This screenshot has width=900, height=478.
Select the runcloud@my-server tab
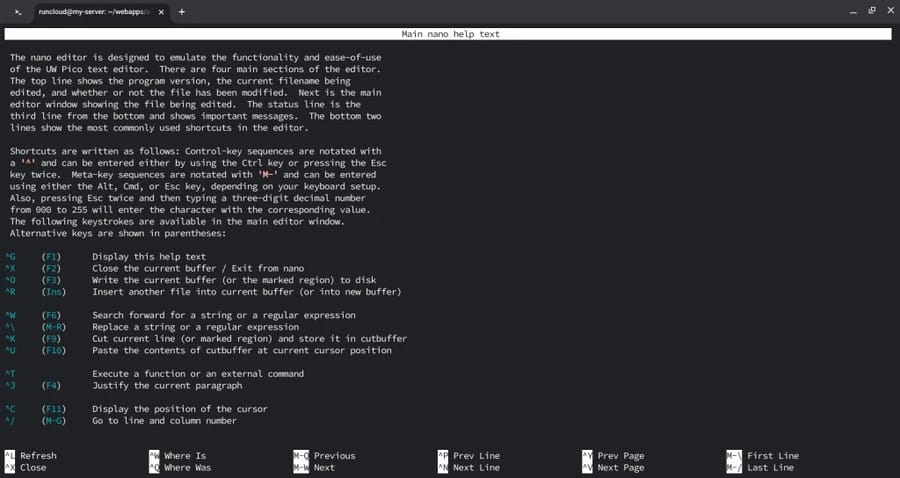[96, 12]
